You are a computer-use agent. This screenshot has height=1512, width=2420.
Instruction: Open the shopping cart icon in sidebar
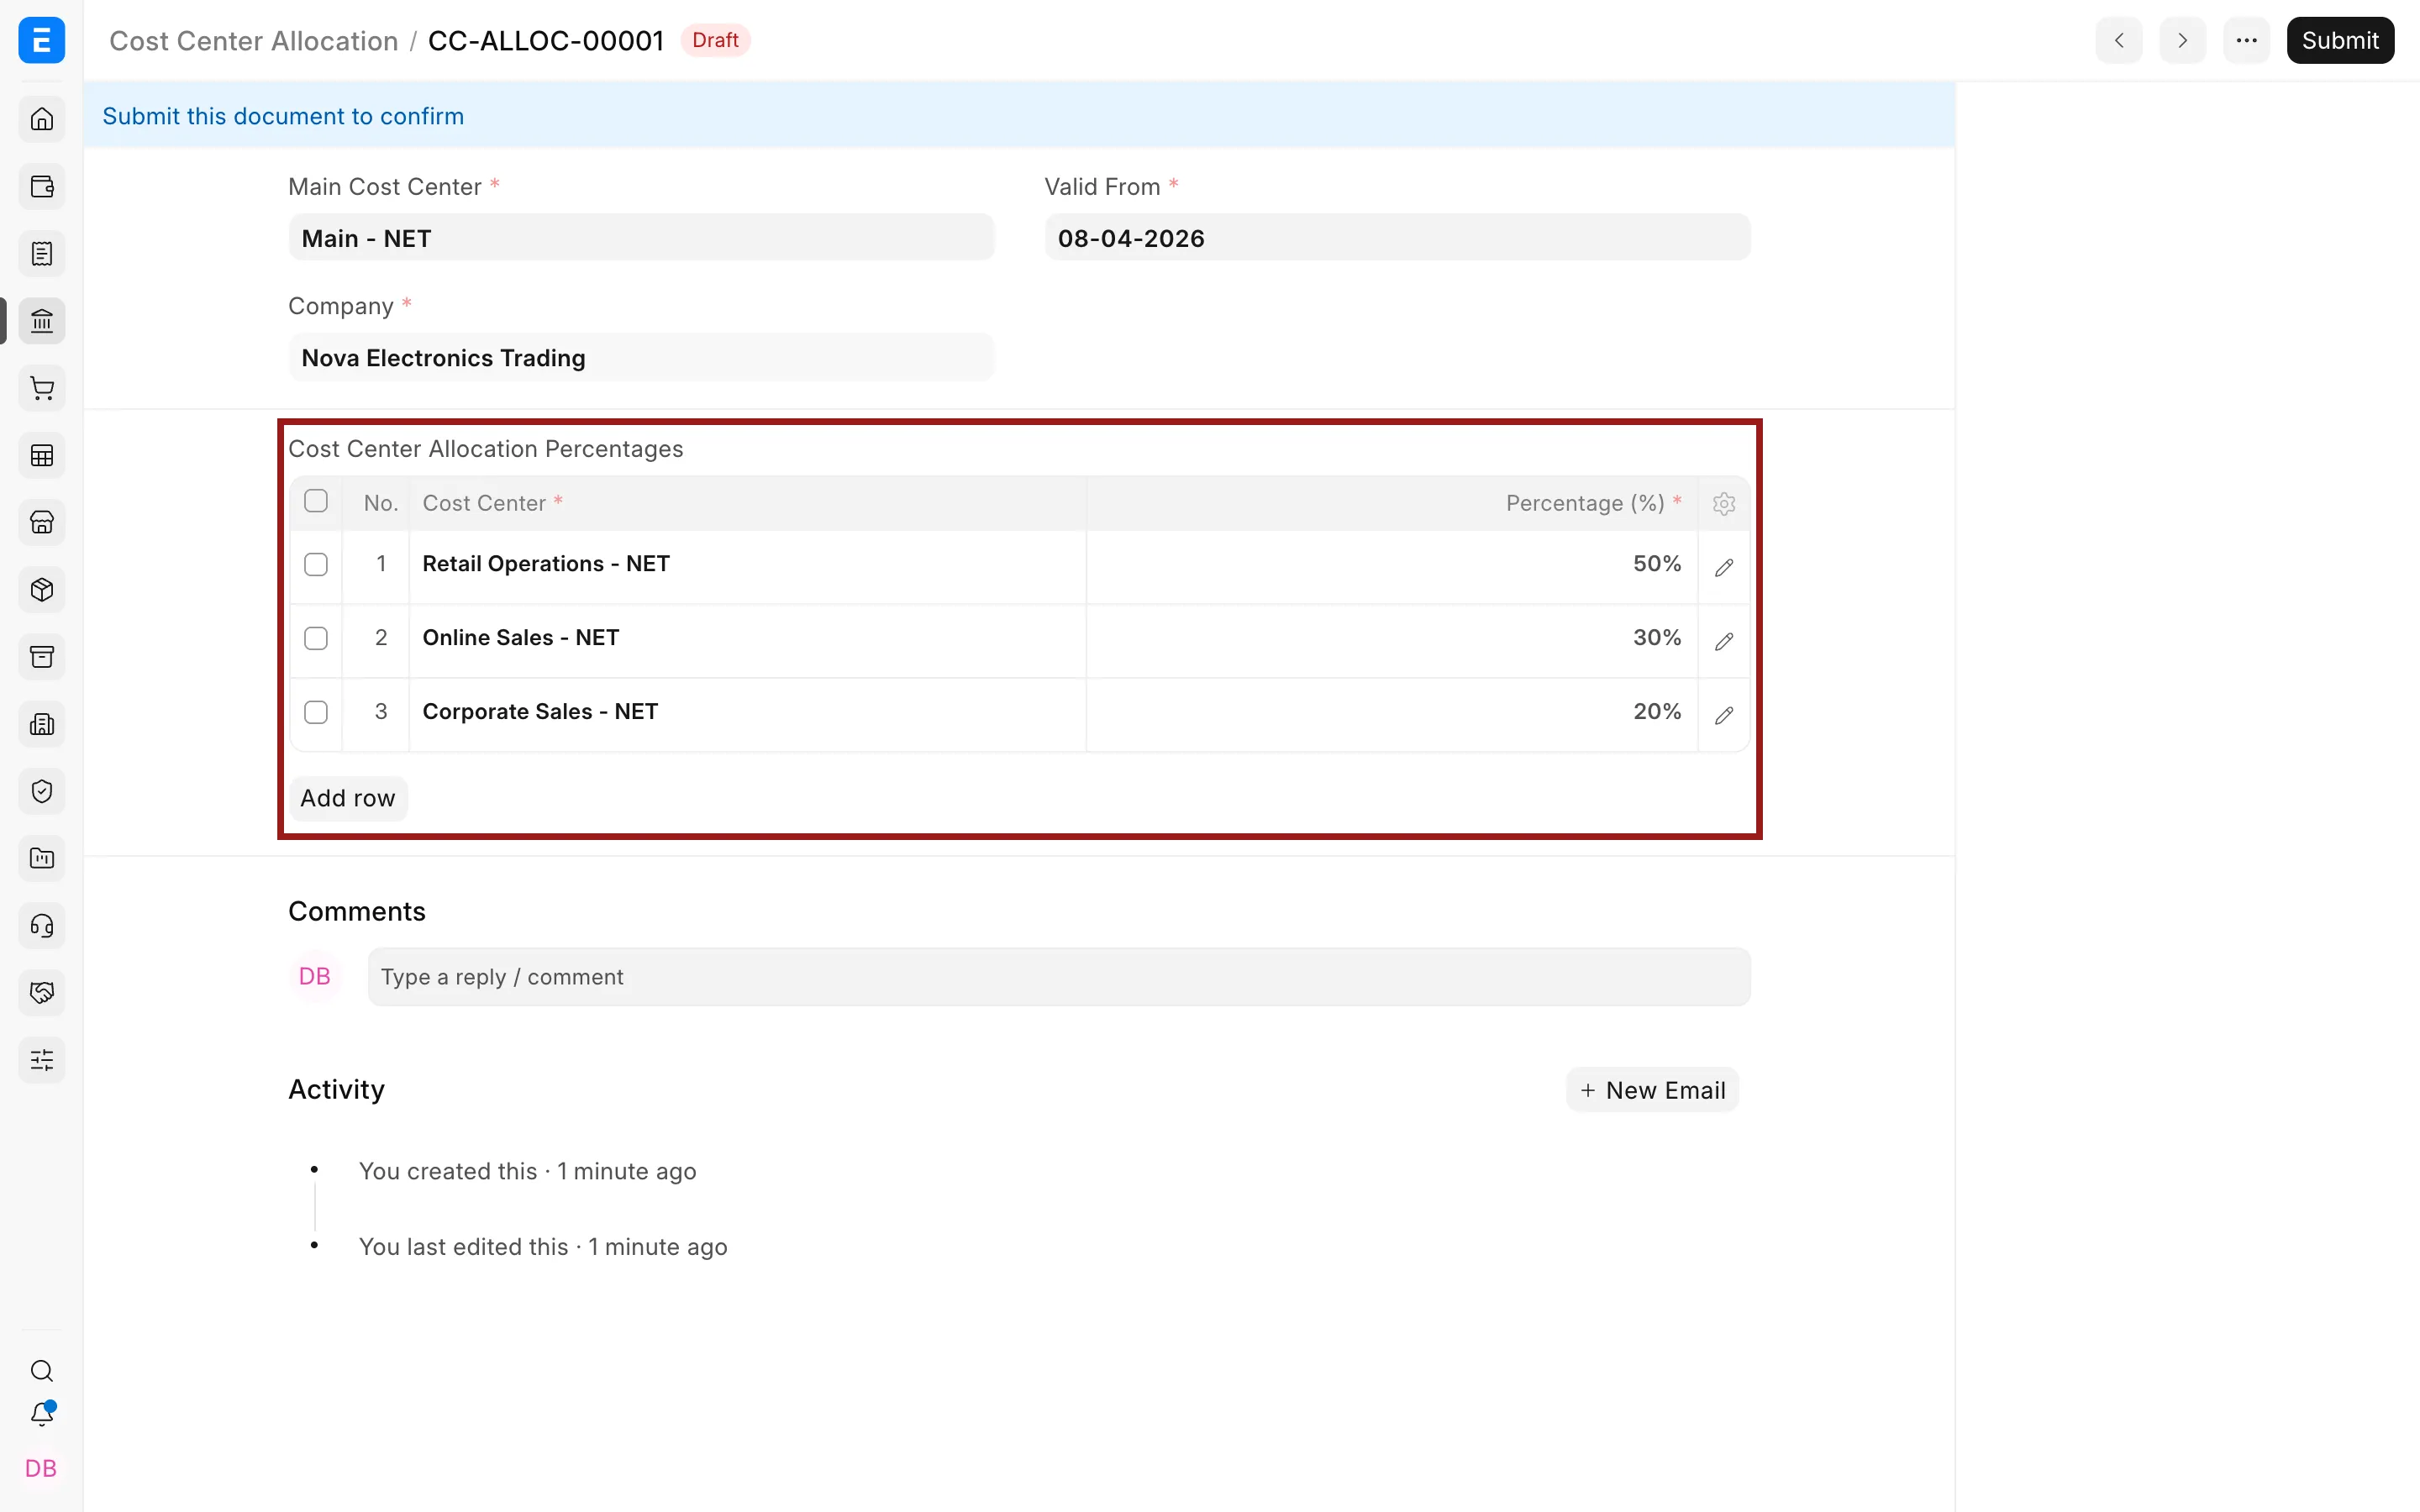[42, 388]
